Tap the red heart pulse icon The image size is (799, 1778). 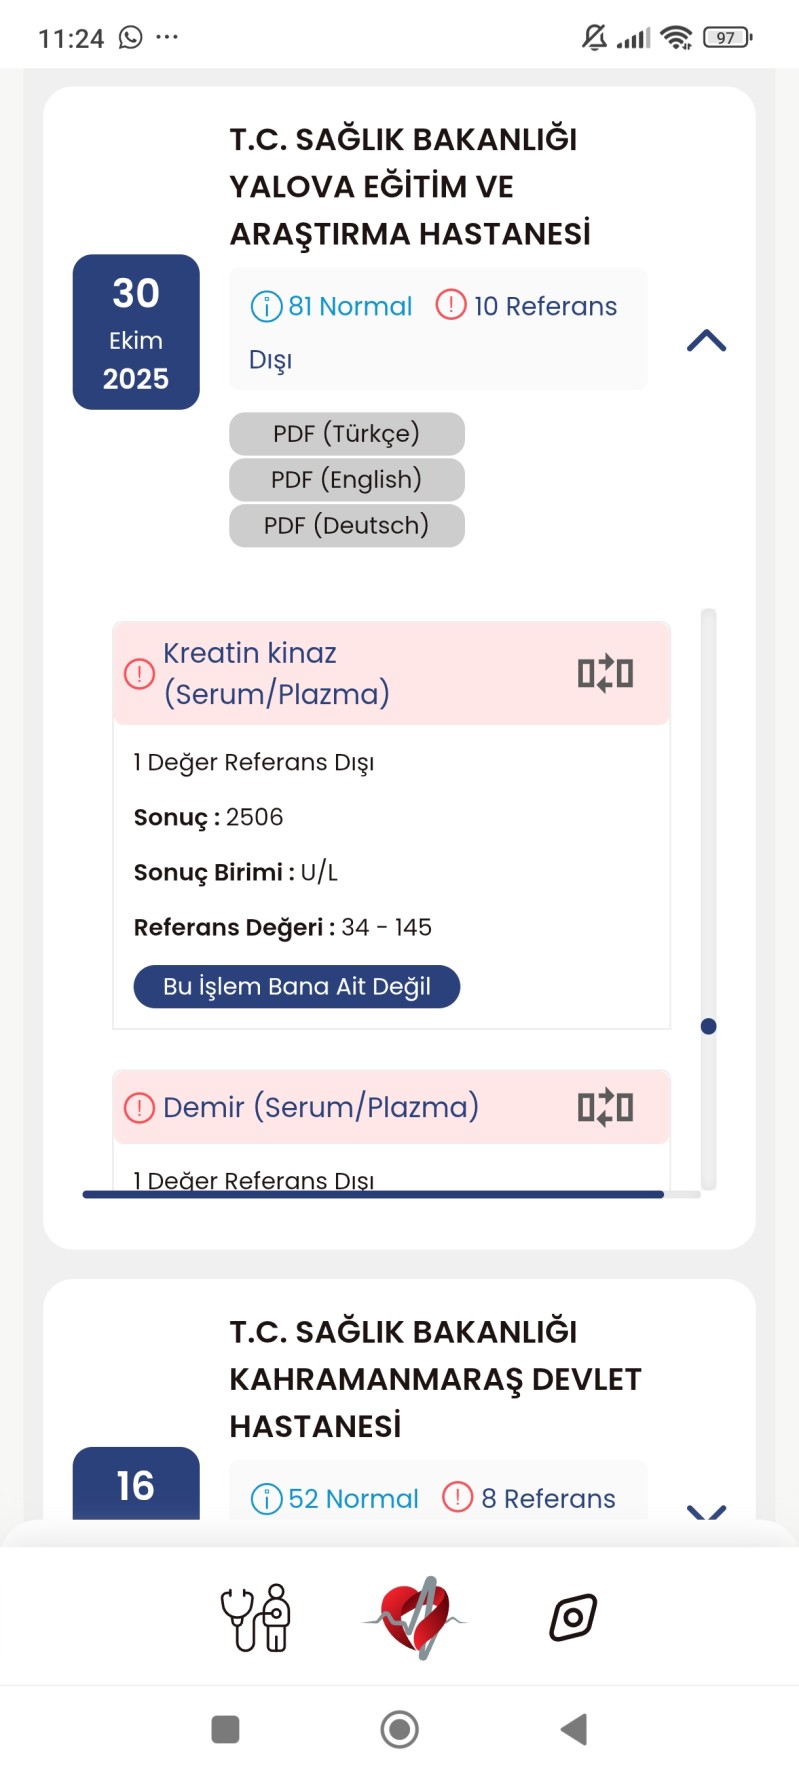(416, 1617)
